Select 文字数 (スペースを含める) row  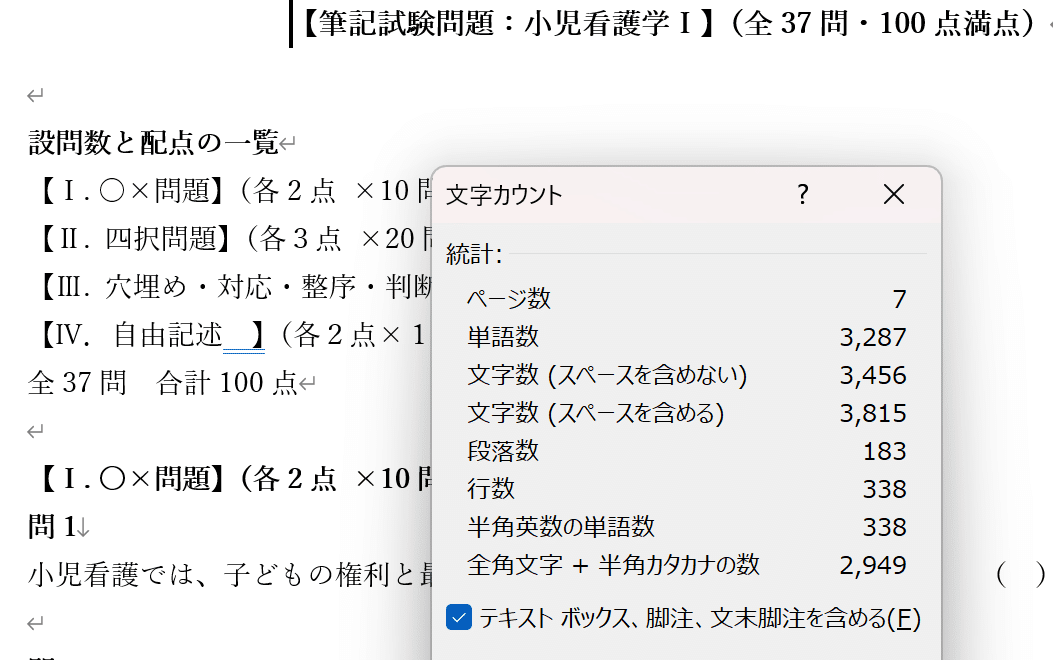(x=686, y=413)
